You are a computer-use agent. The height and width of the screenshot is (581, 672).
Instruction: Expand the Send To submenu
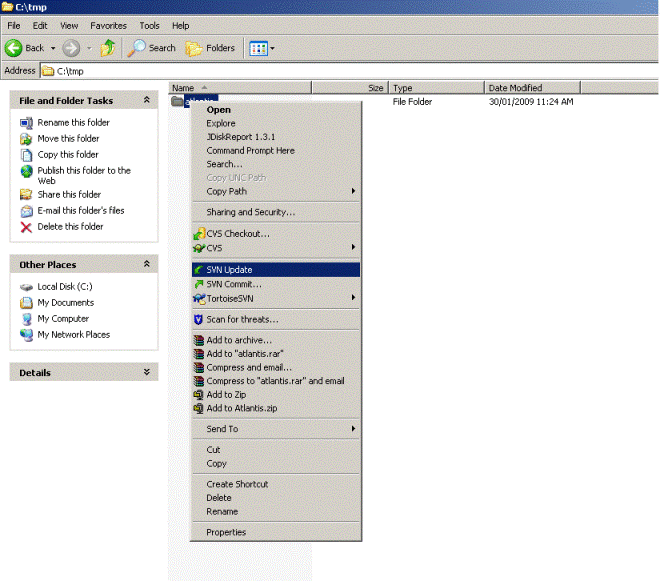click(353, 429)
